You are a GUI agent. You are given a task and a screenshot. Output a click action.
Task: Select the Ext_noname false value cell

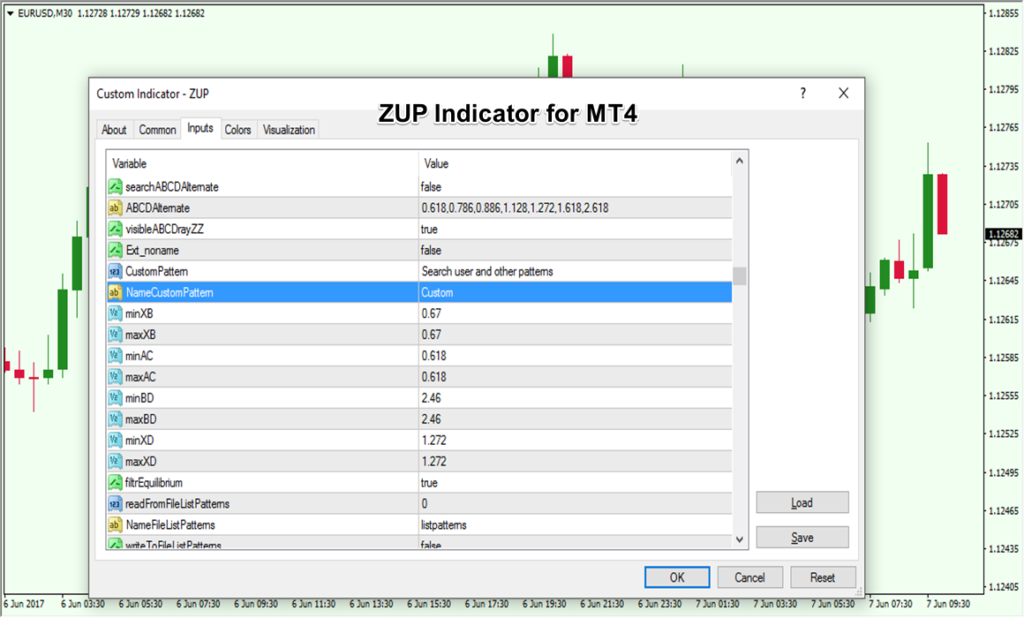574,250
